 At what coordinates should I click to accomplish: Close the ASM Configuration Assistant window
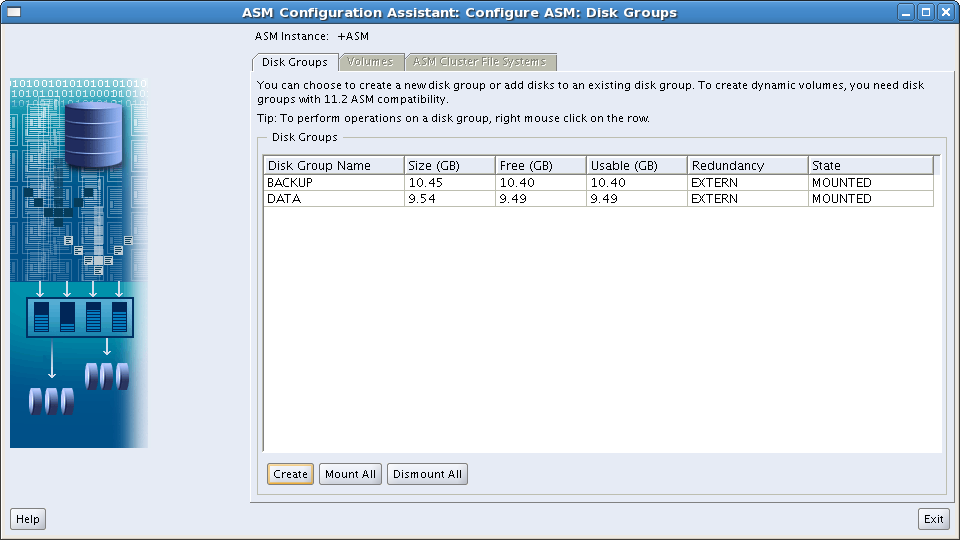(x=946, y=12)
